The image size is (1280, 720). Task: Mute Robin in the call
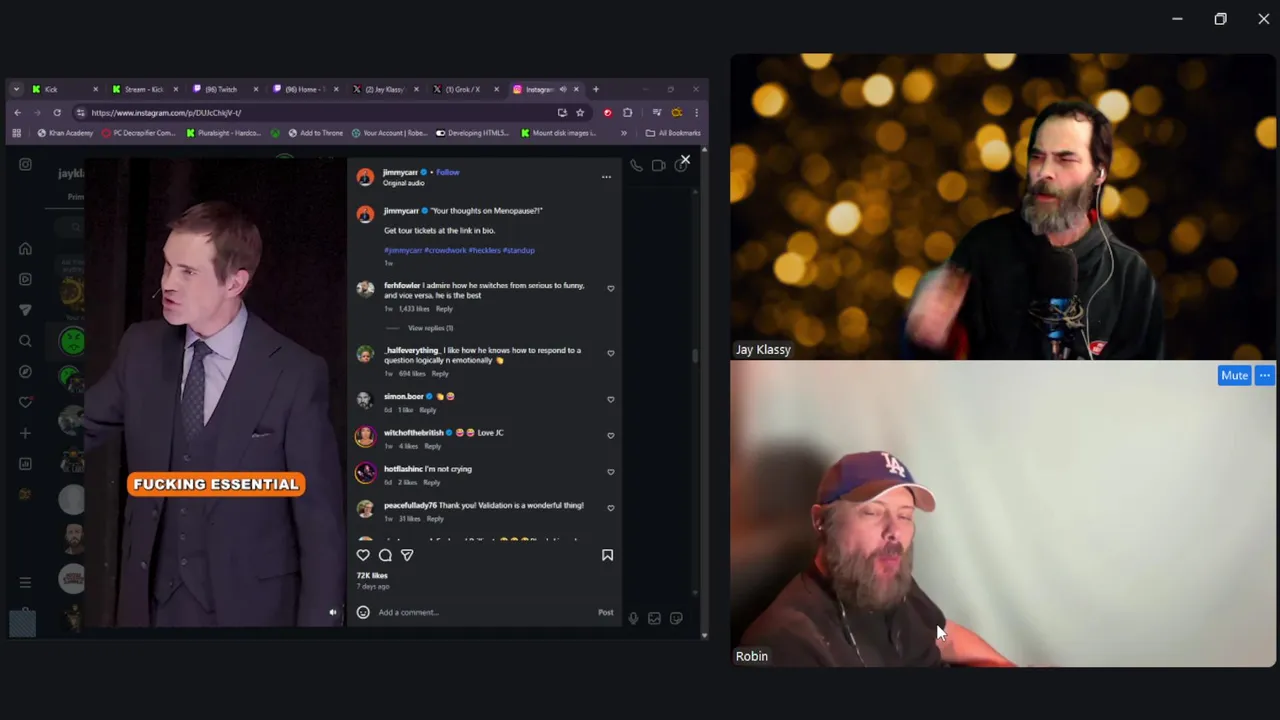coord(1234,376)
